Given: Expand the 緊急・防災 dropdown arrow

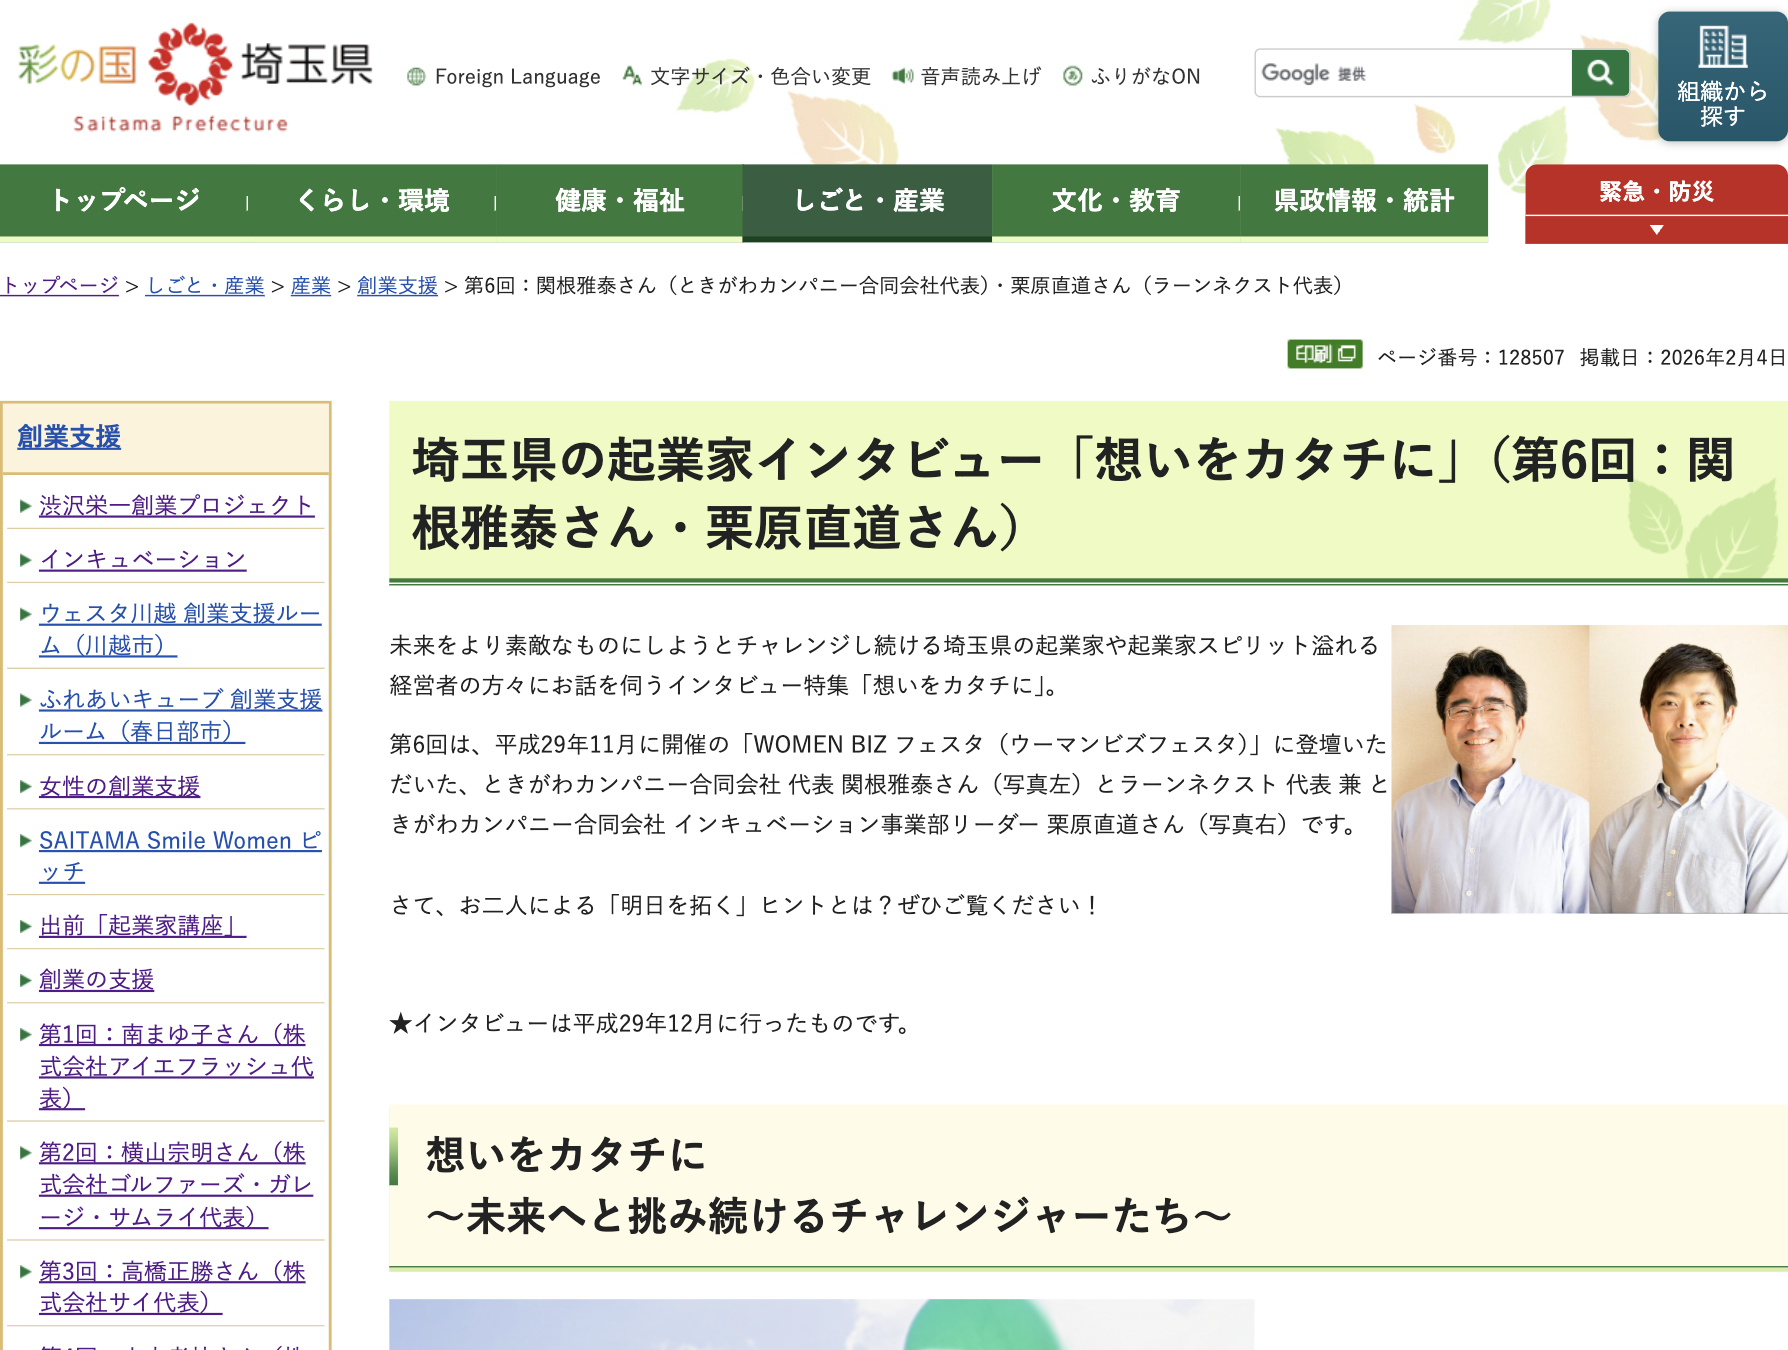Looking at the screenshot, I should (1656, 230).
